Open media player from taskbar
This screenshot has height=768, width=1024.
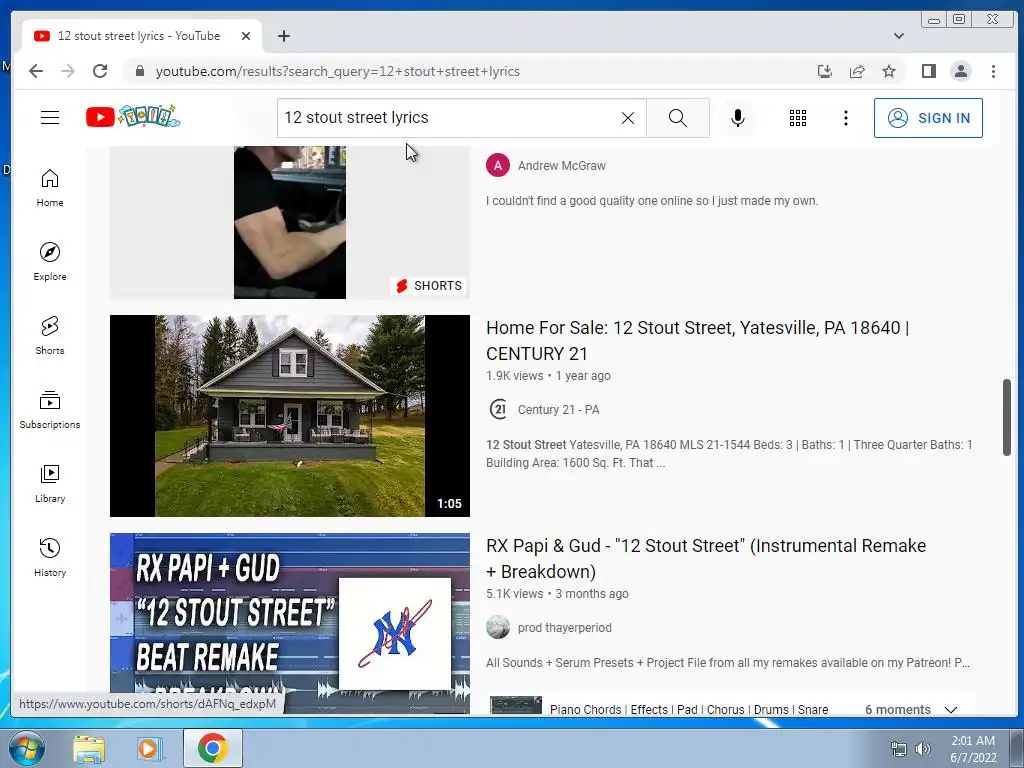coord(148,748)
